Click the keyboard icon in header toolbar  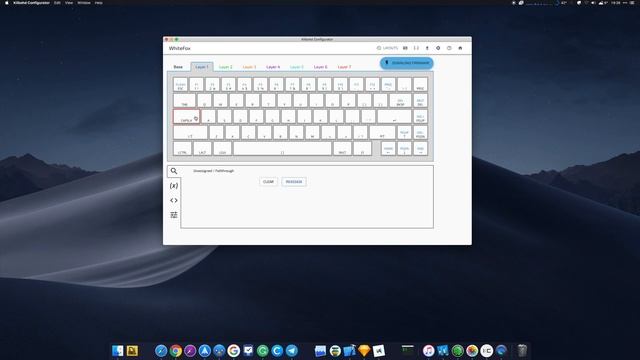[x=405, y=48]
